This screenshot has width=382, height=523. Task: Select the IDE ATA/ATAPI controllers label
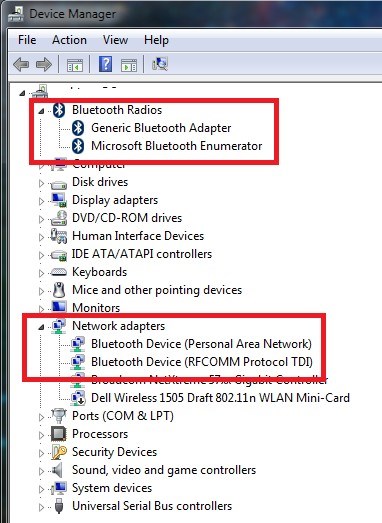[x=142, y=254]
